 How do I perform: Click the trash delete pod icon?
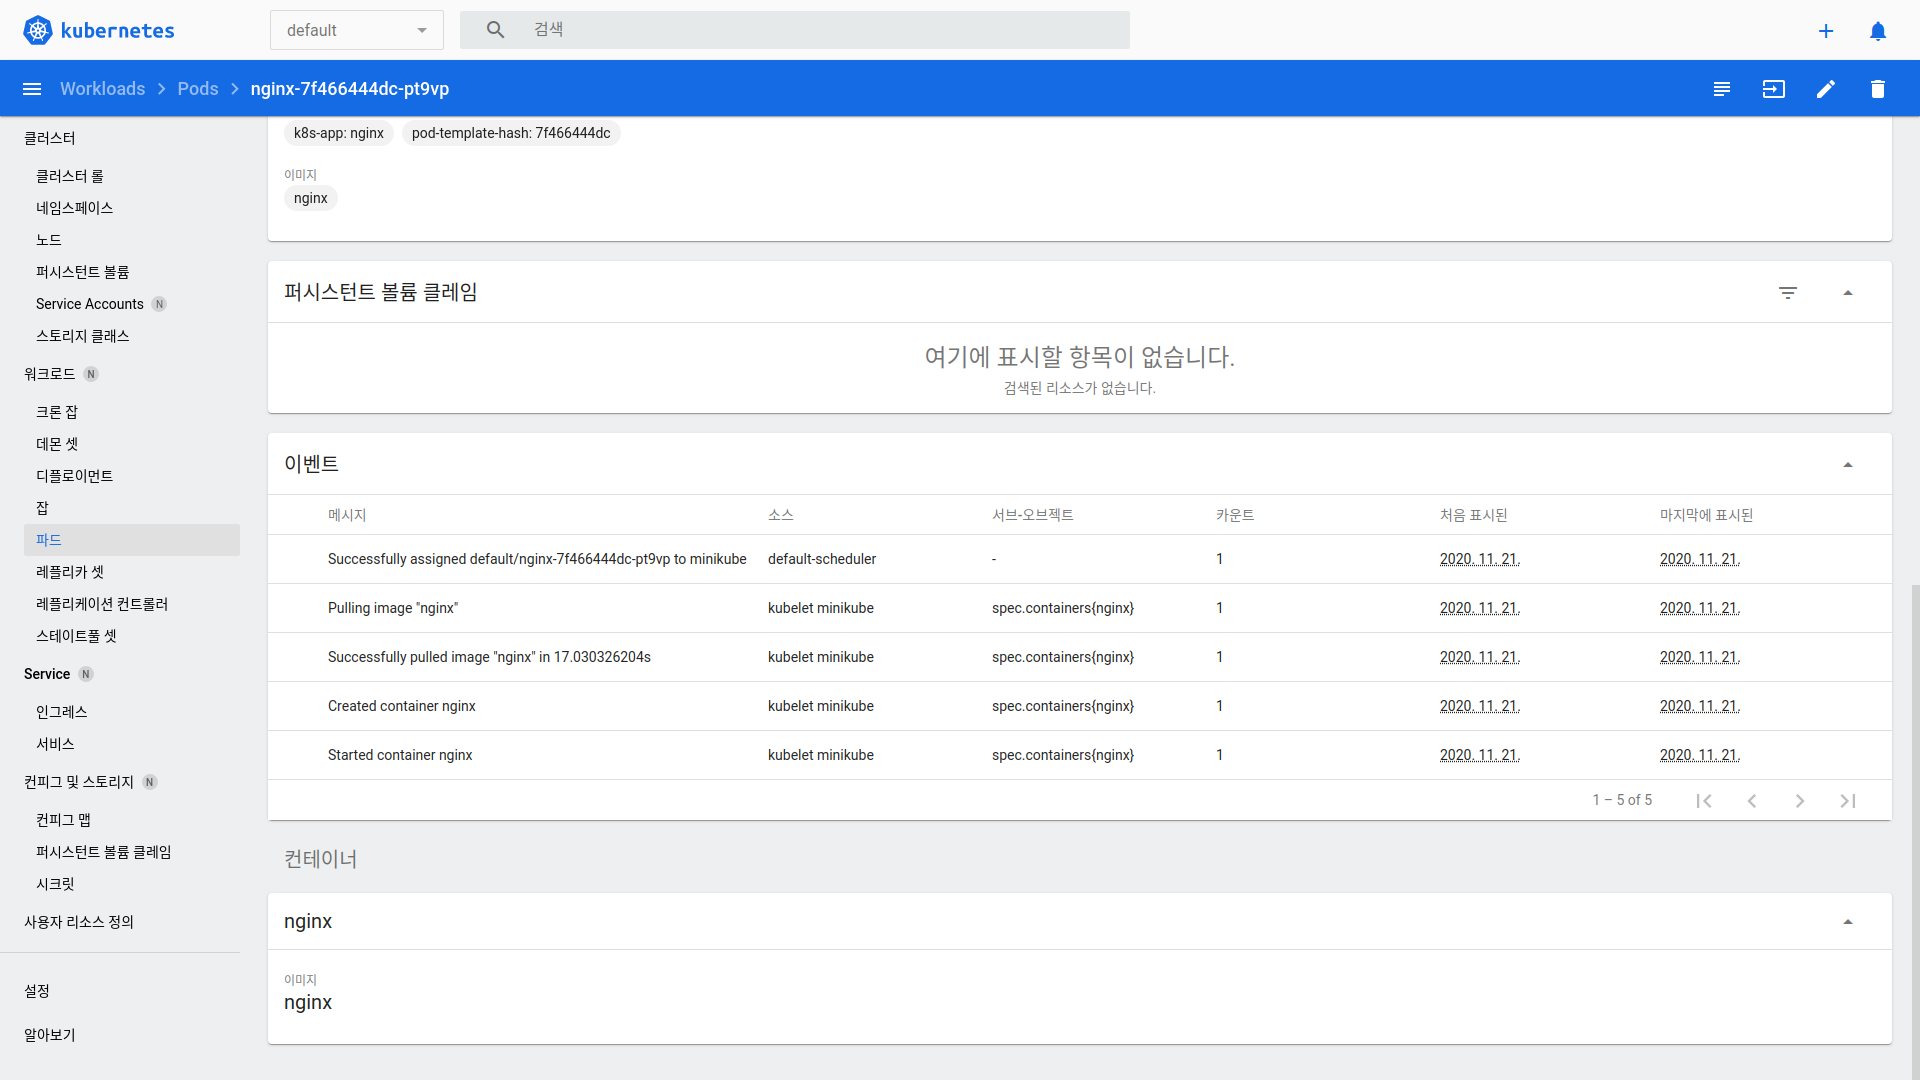tap(1878, 89)
